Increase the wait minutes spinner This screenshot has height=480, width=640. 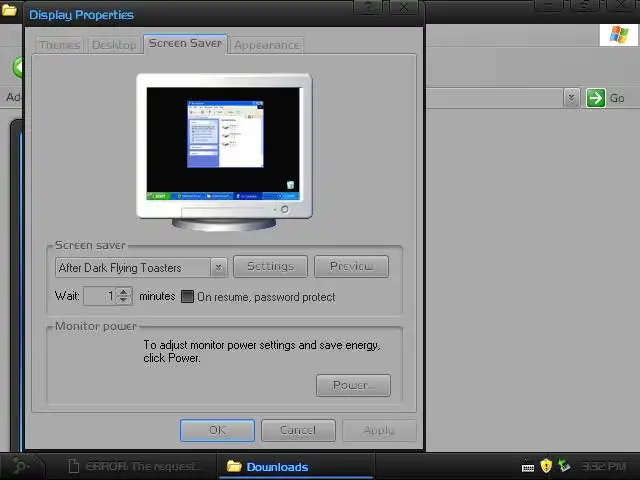pos(124,291)
